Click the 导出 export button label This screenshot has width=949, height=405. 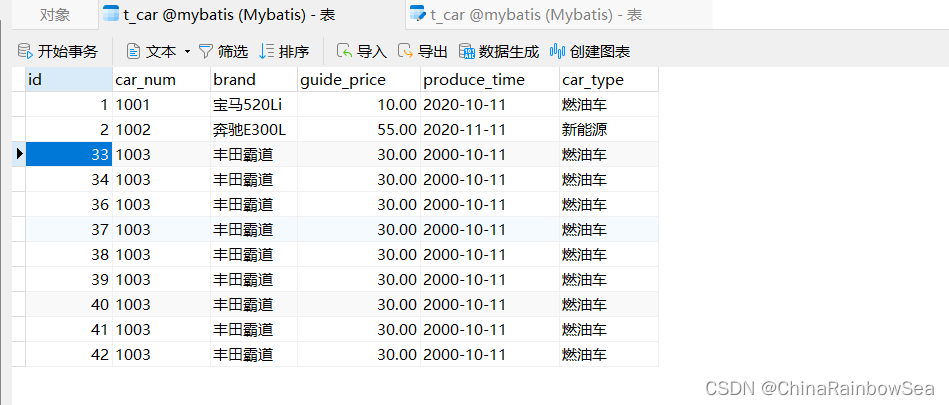pyautogui.click(x=433, y=51)
